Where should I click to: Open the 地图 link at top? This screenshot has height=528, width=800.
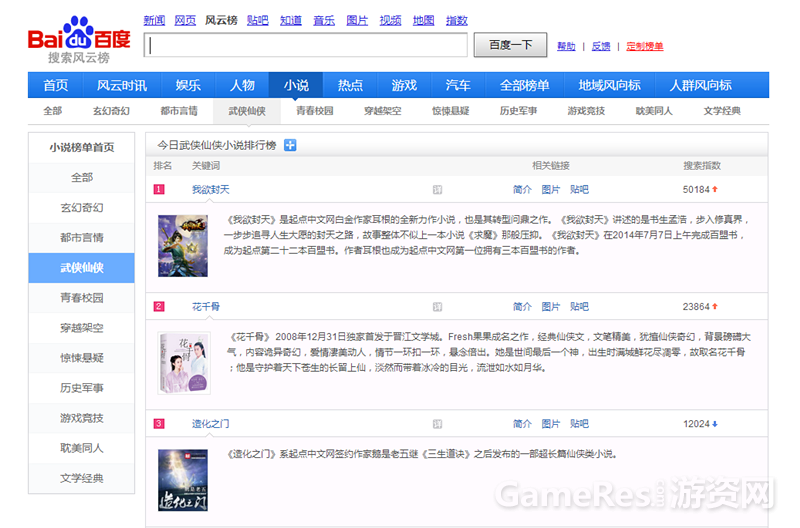[x=423, y=20]
